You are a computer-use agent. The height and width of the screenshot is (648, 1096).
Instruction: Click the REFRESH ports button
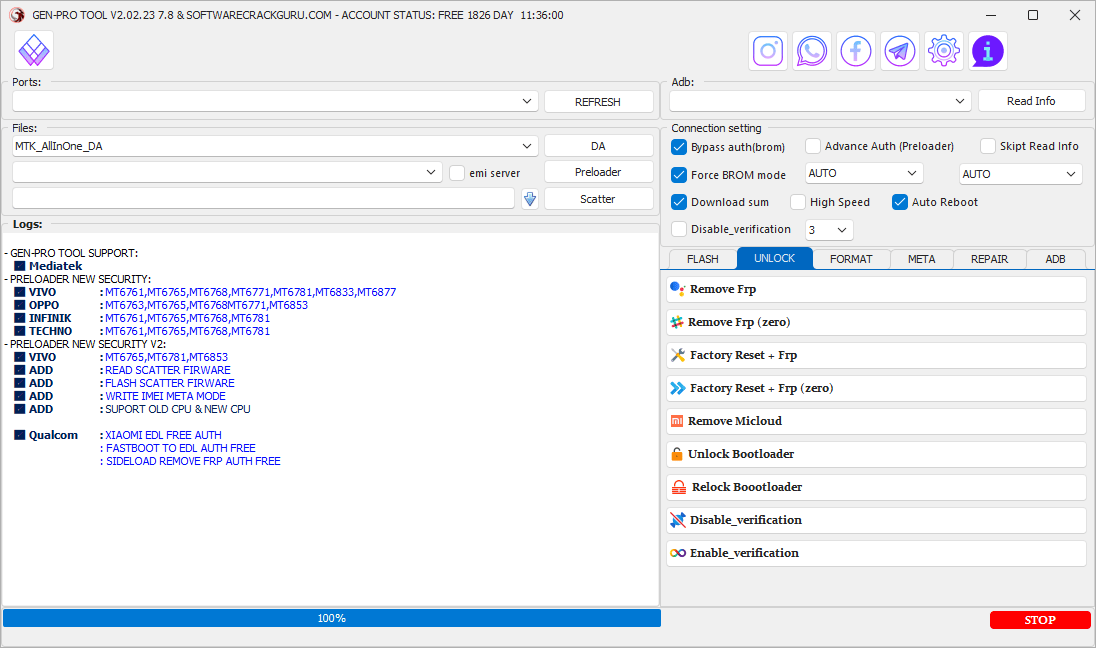598,102
